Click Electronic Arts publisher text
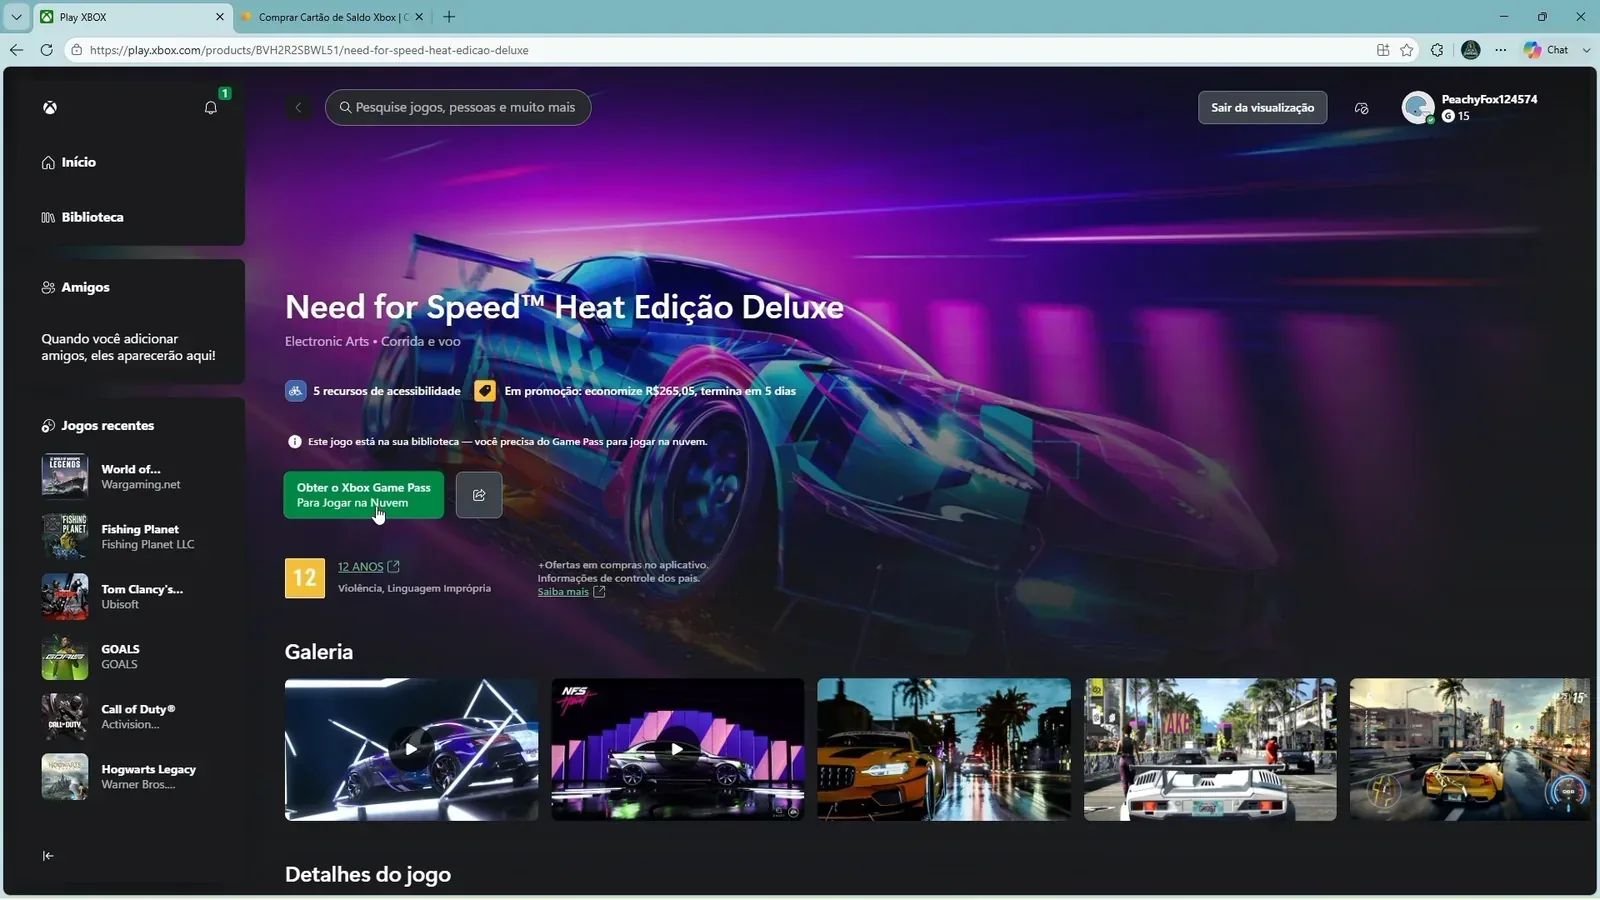Screen dimensions: 1600x900 (327, 342)
